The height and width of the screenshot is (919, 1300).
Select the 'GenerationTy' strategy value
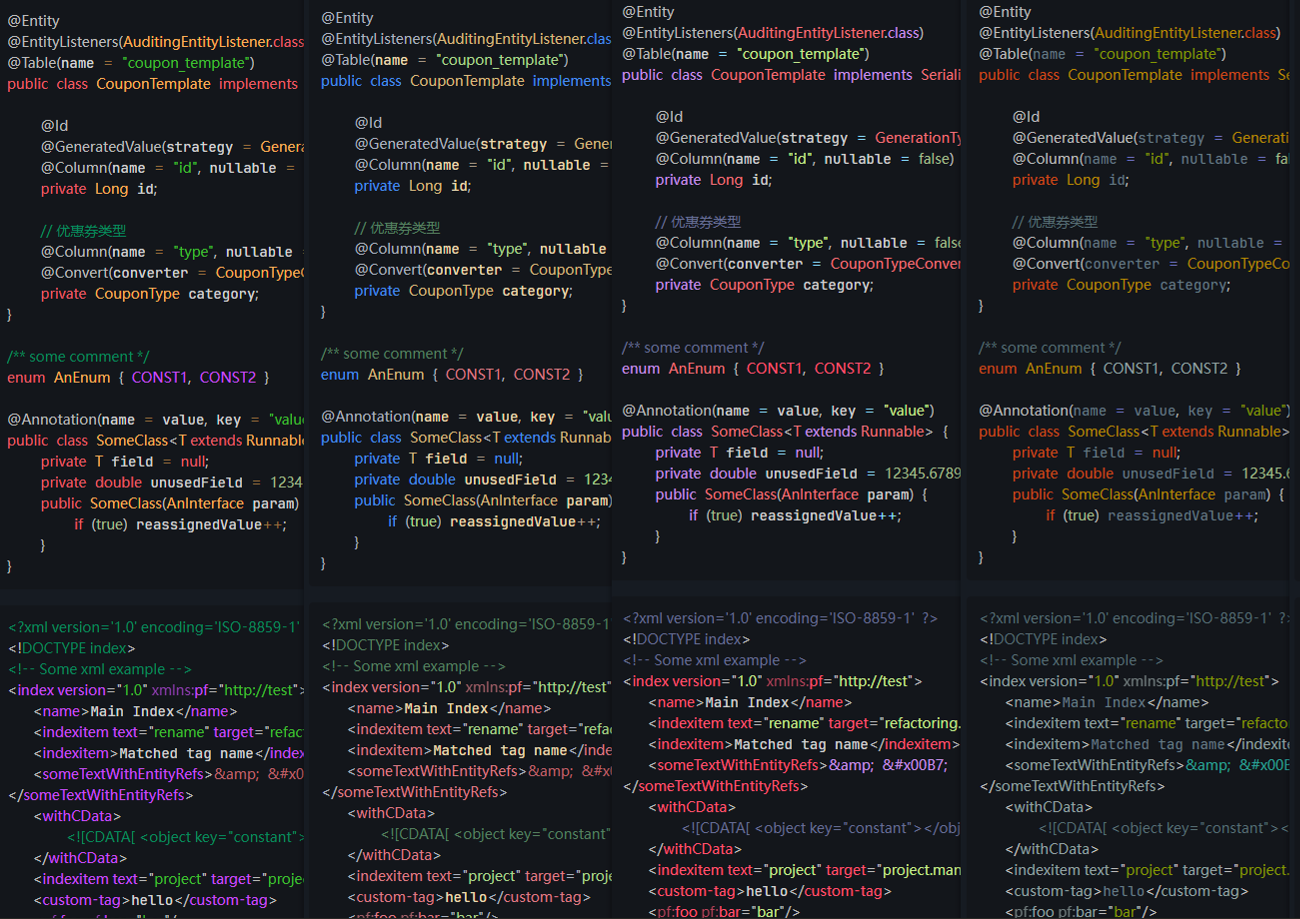[x=918, y=138]
